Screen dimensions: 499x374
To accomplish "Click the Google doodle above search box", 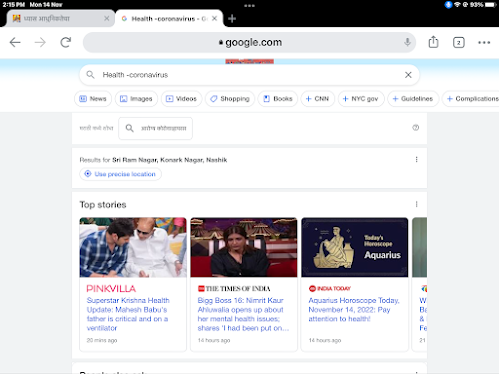I will click(x=249, y=62).
